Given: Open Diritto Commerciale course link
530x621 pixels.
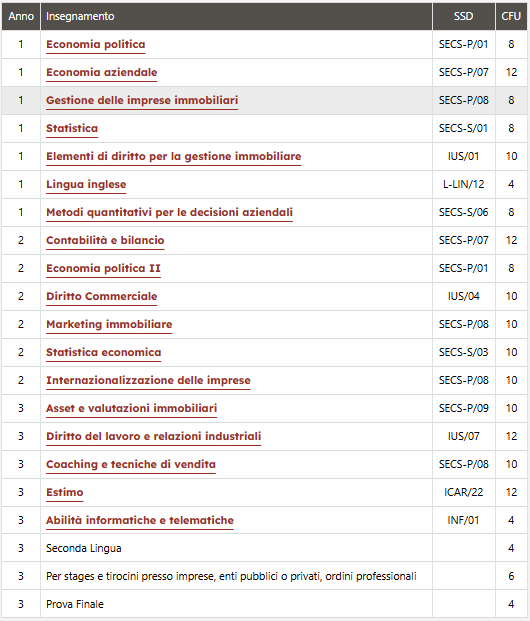Looking at the screenshot, I should 101,296.
